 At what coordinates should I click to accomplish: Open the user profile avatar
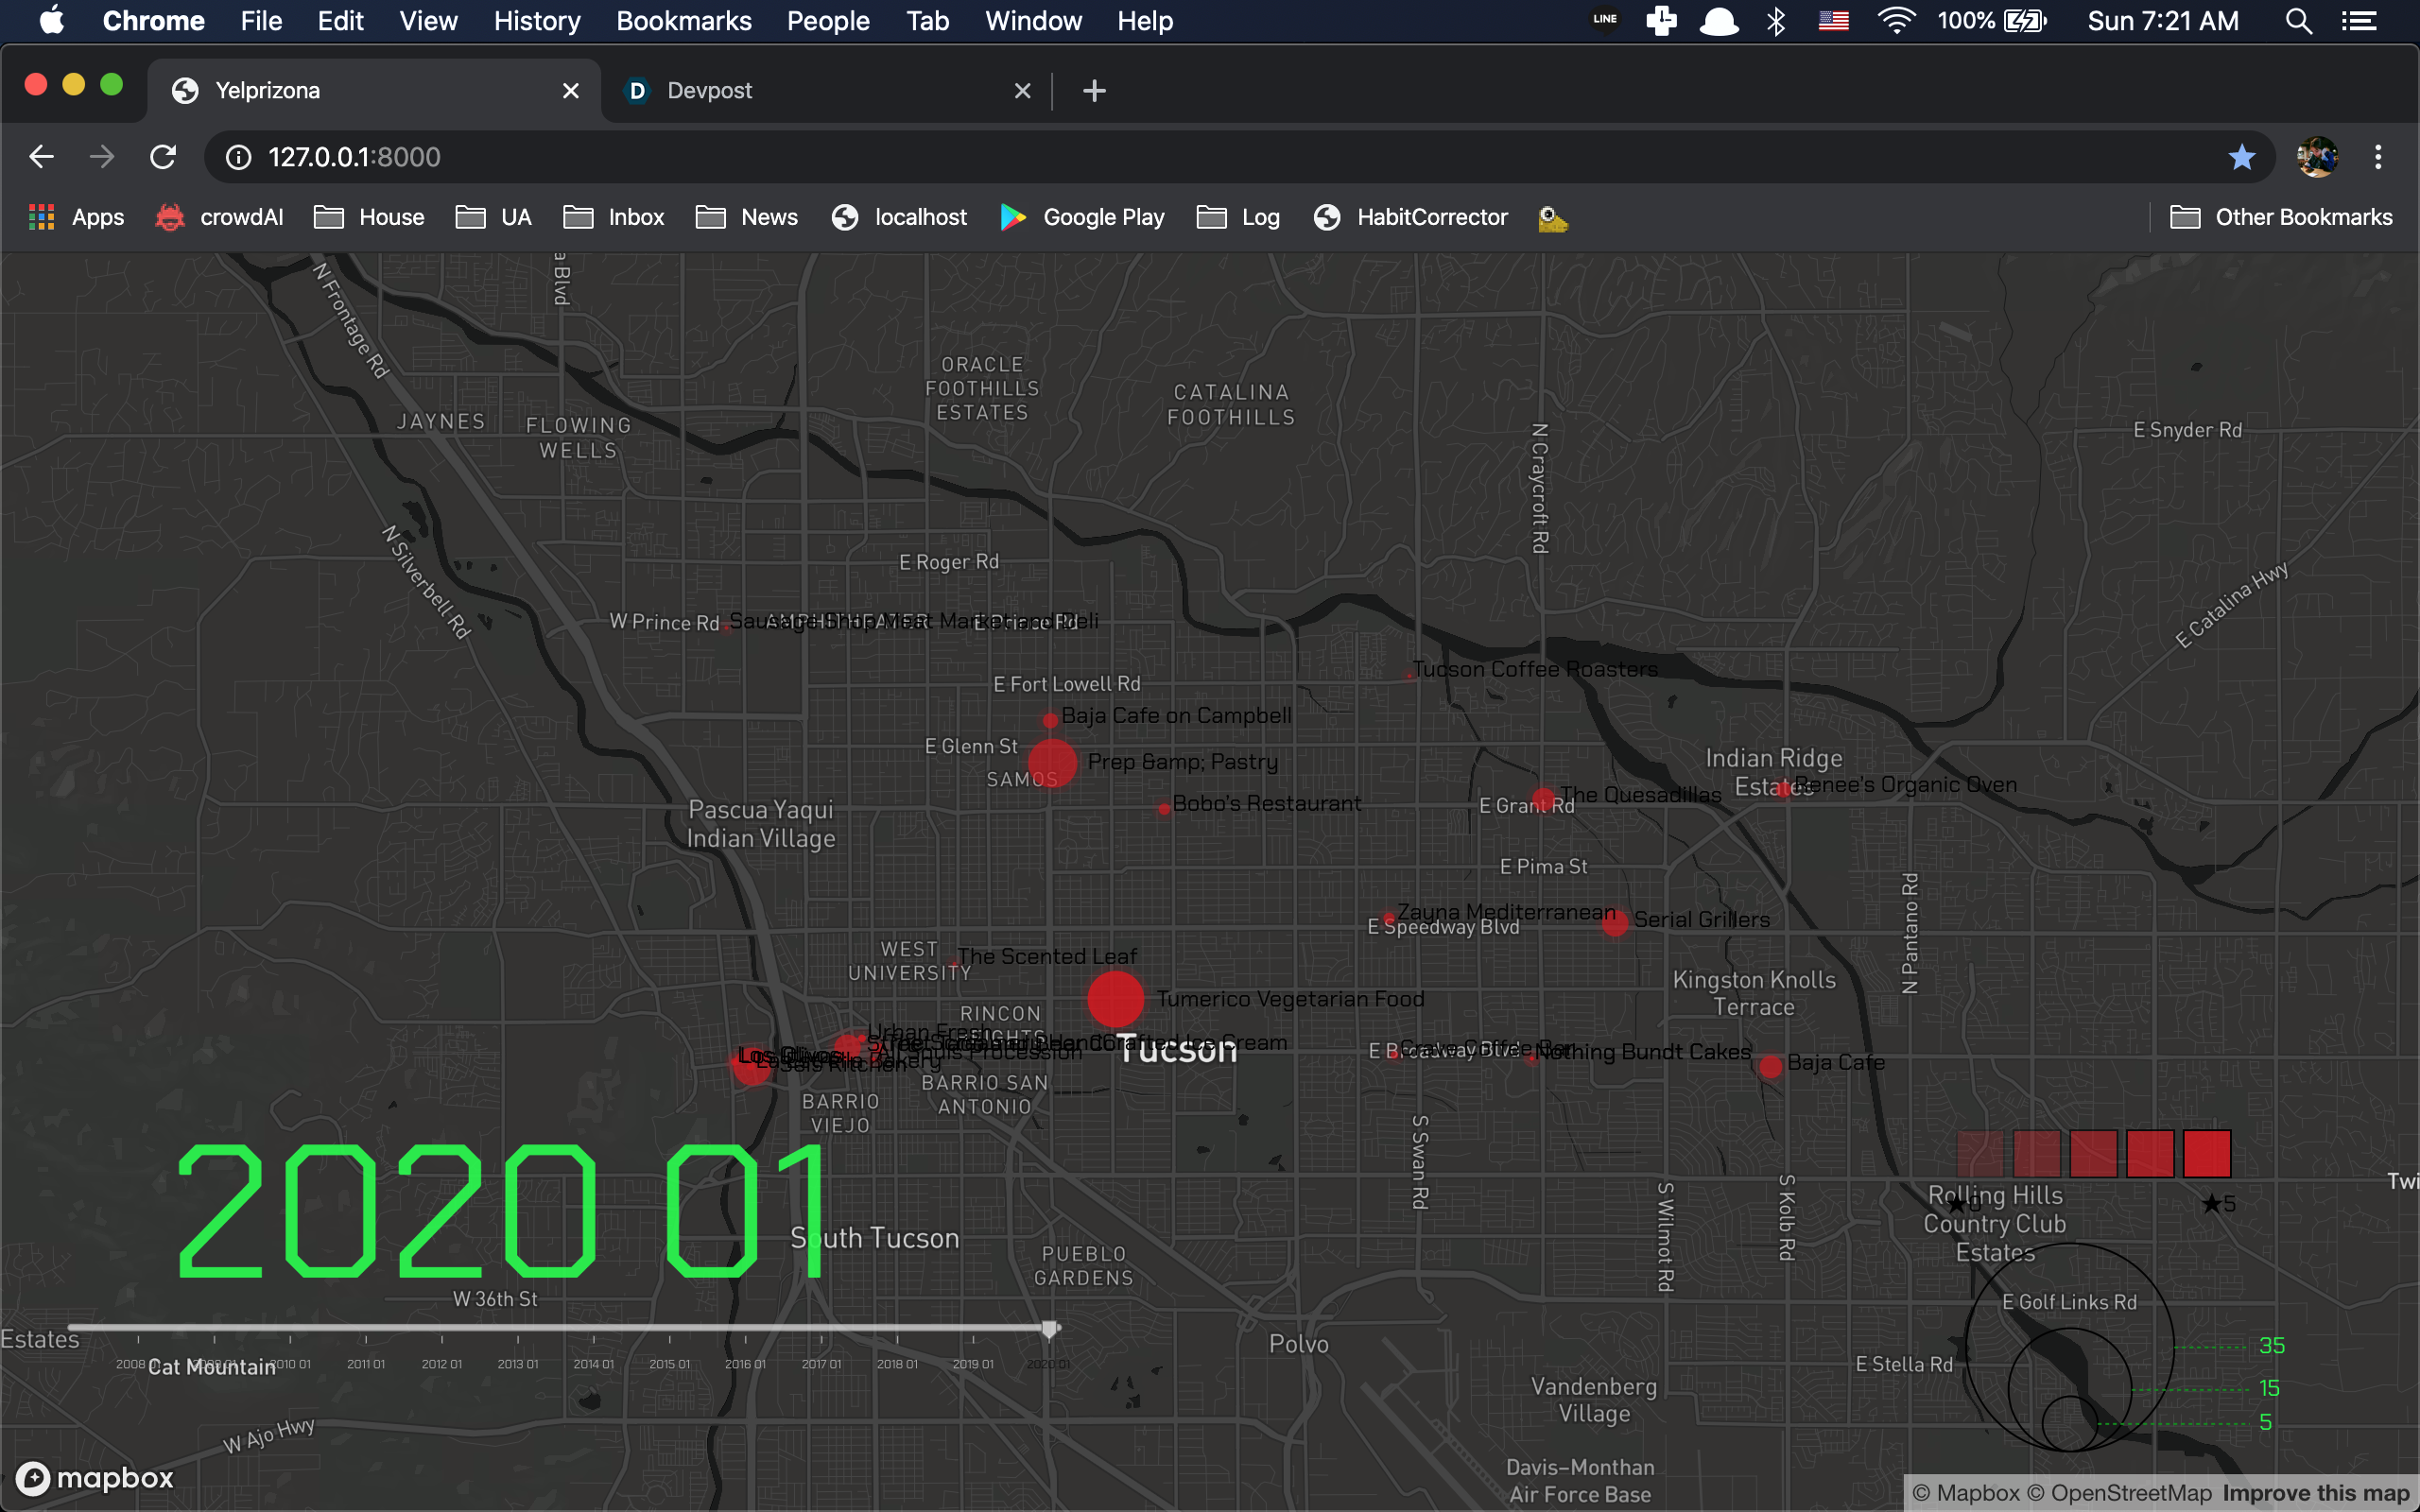pos(2317,157)
